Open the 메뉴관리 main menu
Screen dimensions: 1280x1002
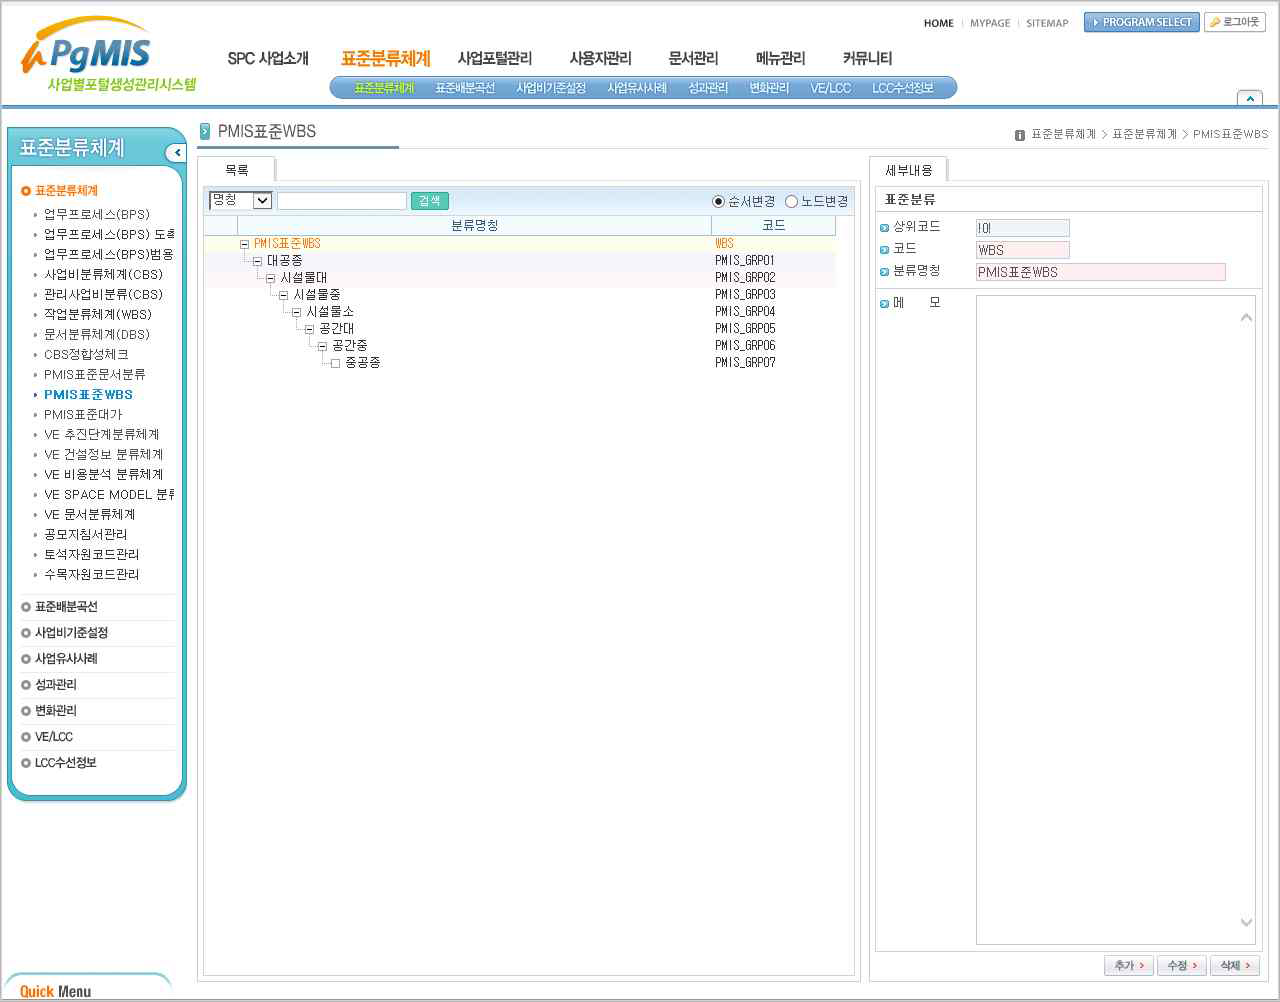click(781, 59)
